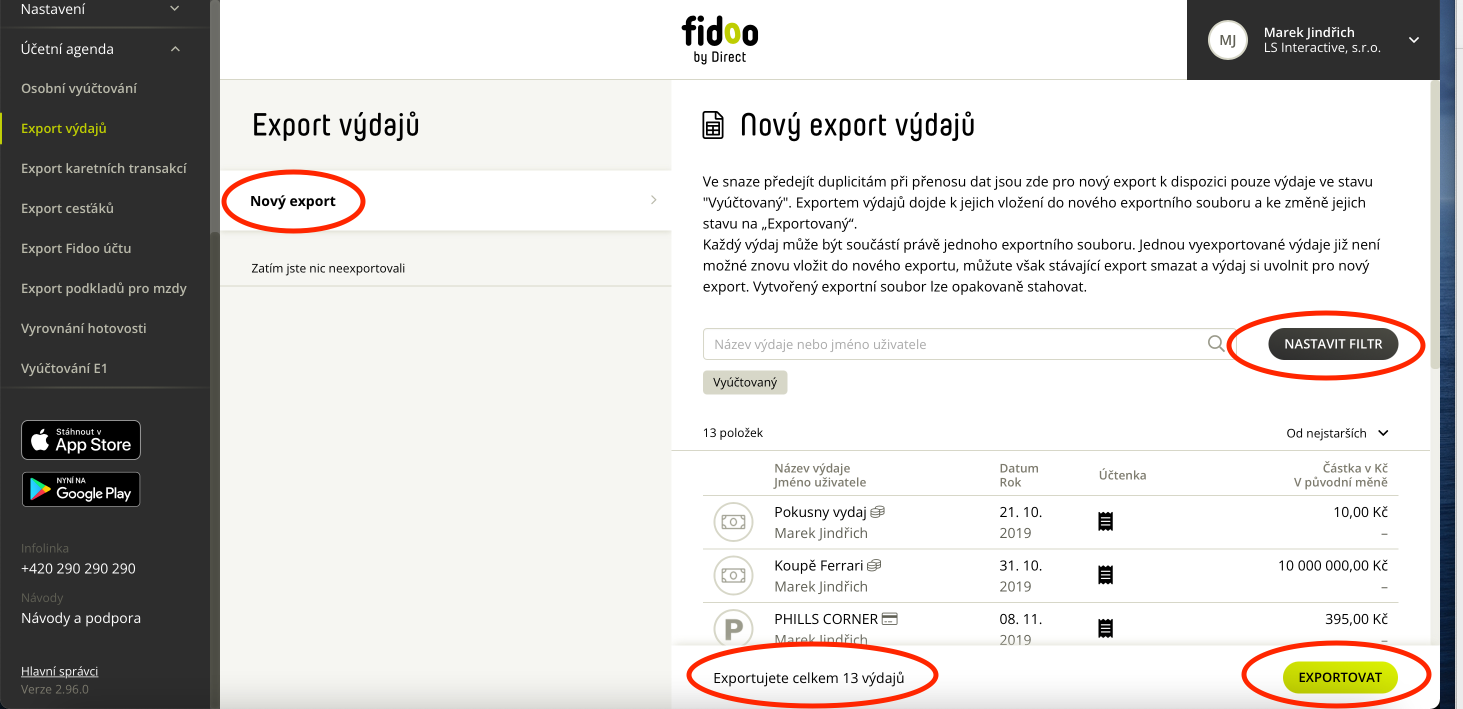Click the NASTAVIT FILTR button
This screenshot has width=1463, height=709.
1333,343
